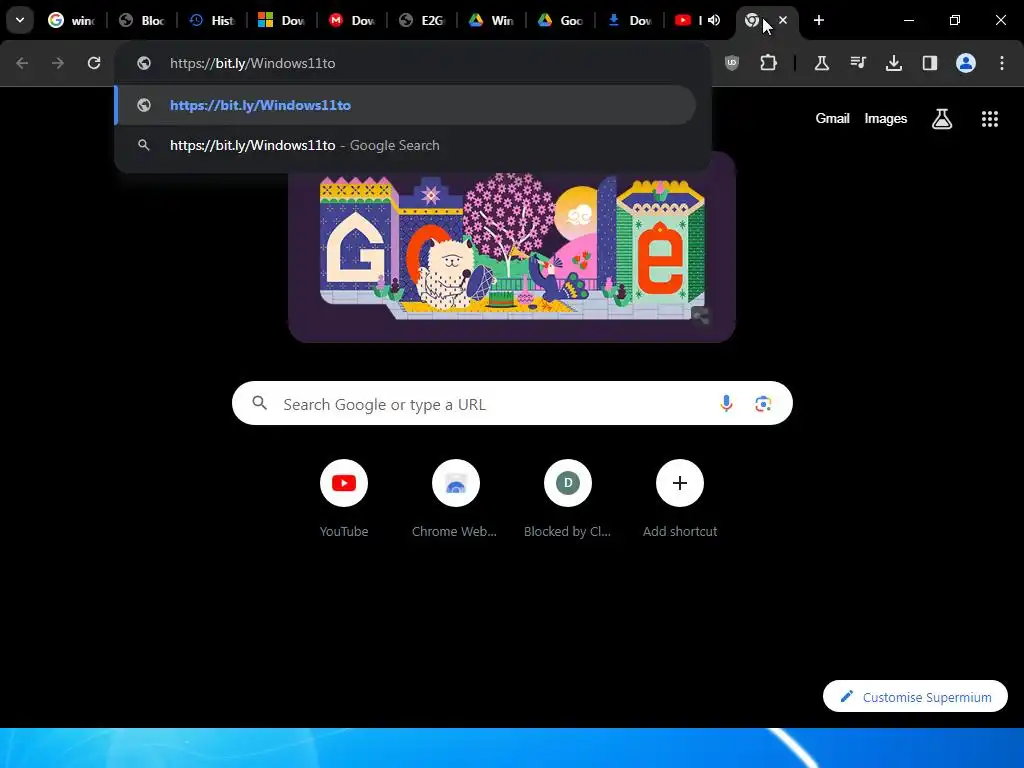Switch to the download-arrow icon 'Dow' tab
This screenshot has width=1024, height=768.
[630, 20]
